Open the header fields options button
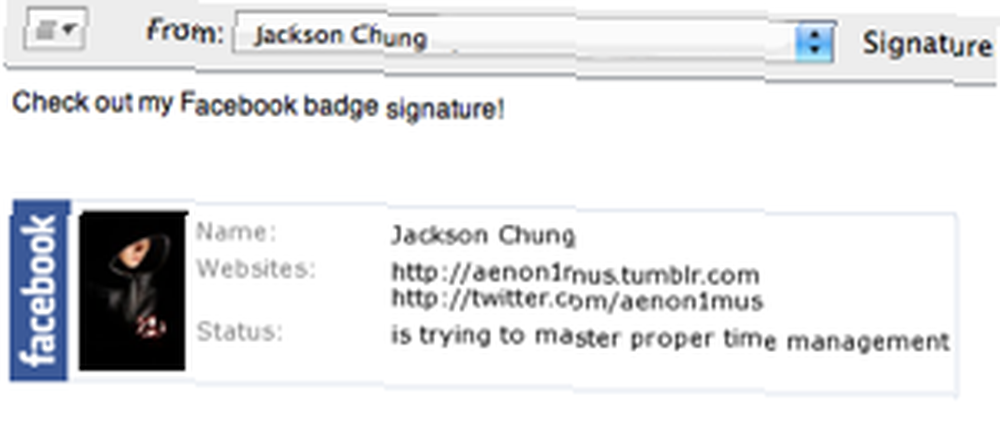Screen dimensions: 1000x427 click(x=55, y=30)
